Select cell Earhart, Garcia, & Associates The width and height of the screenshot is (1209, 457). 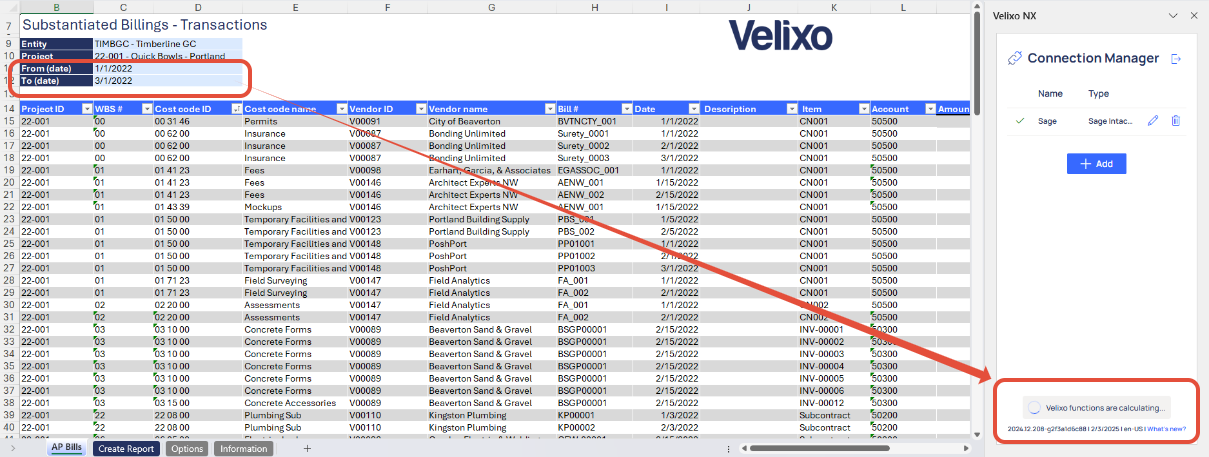click(490, 170)
